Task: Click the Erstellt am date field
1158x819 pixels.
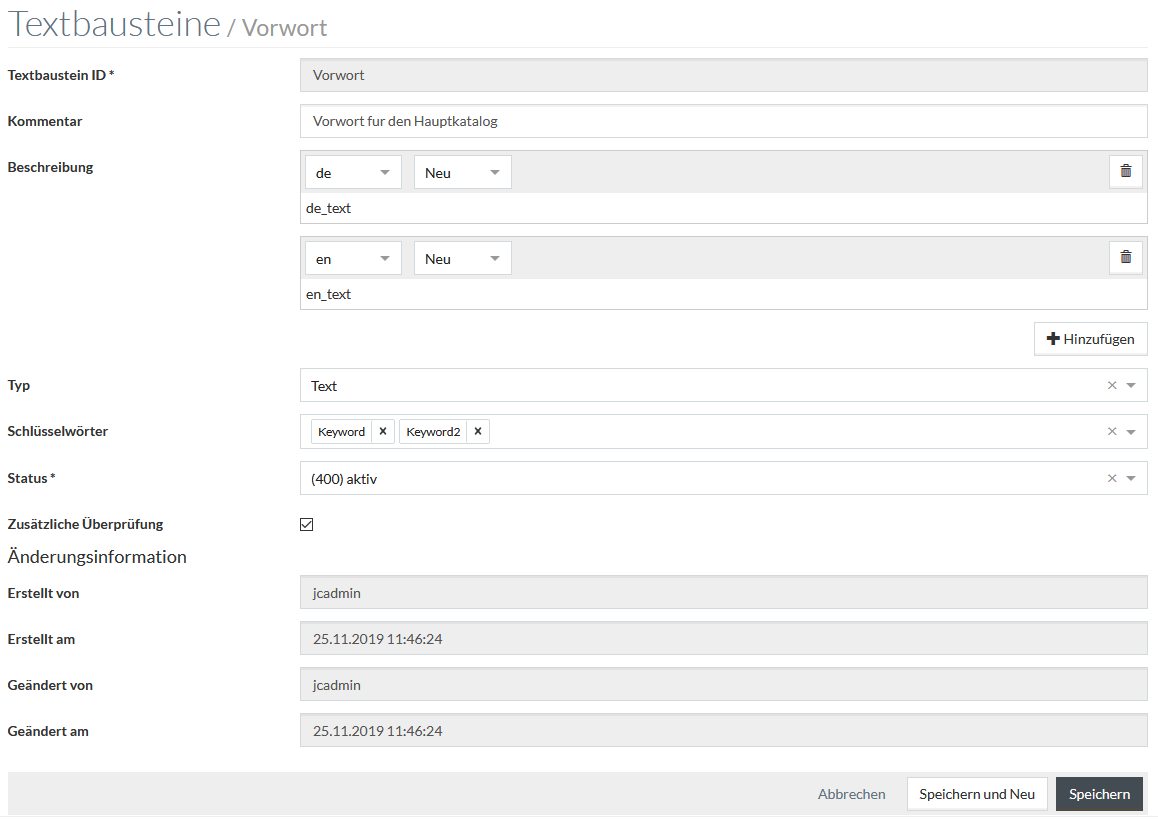Action: click(723, 639)
